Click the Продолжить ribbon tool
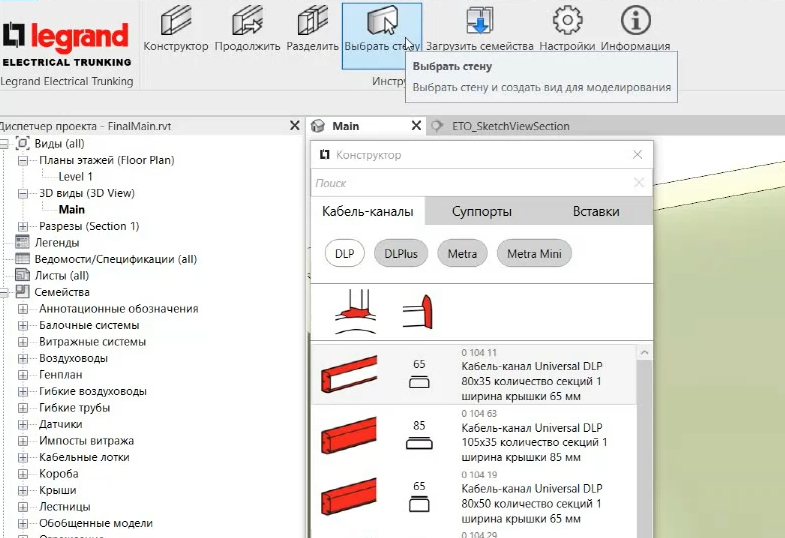The width and height of the screenshot is (785, 538). click(247, 29)
